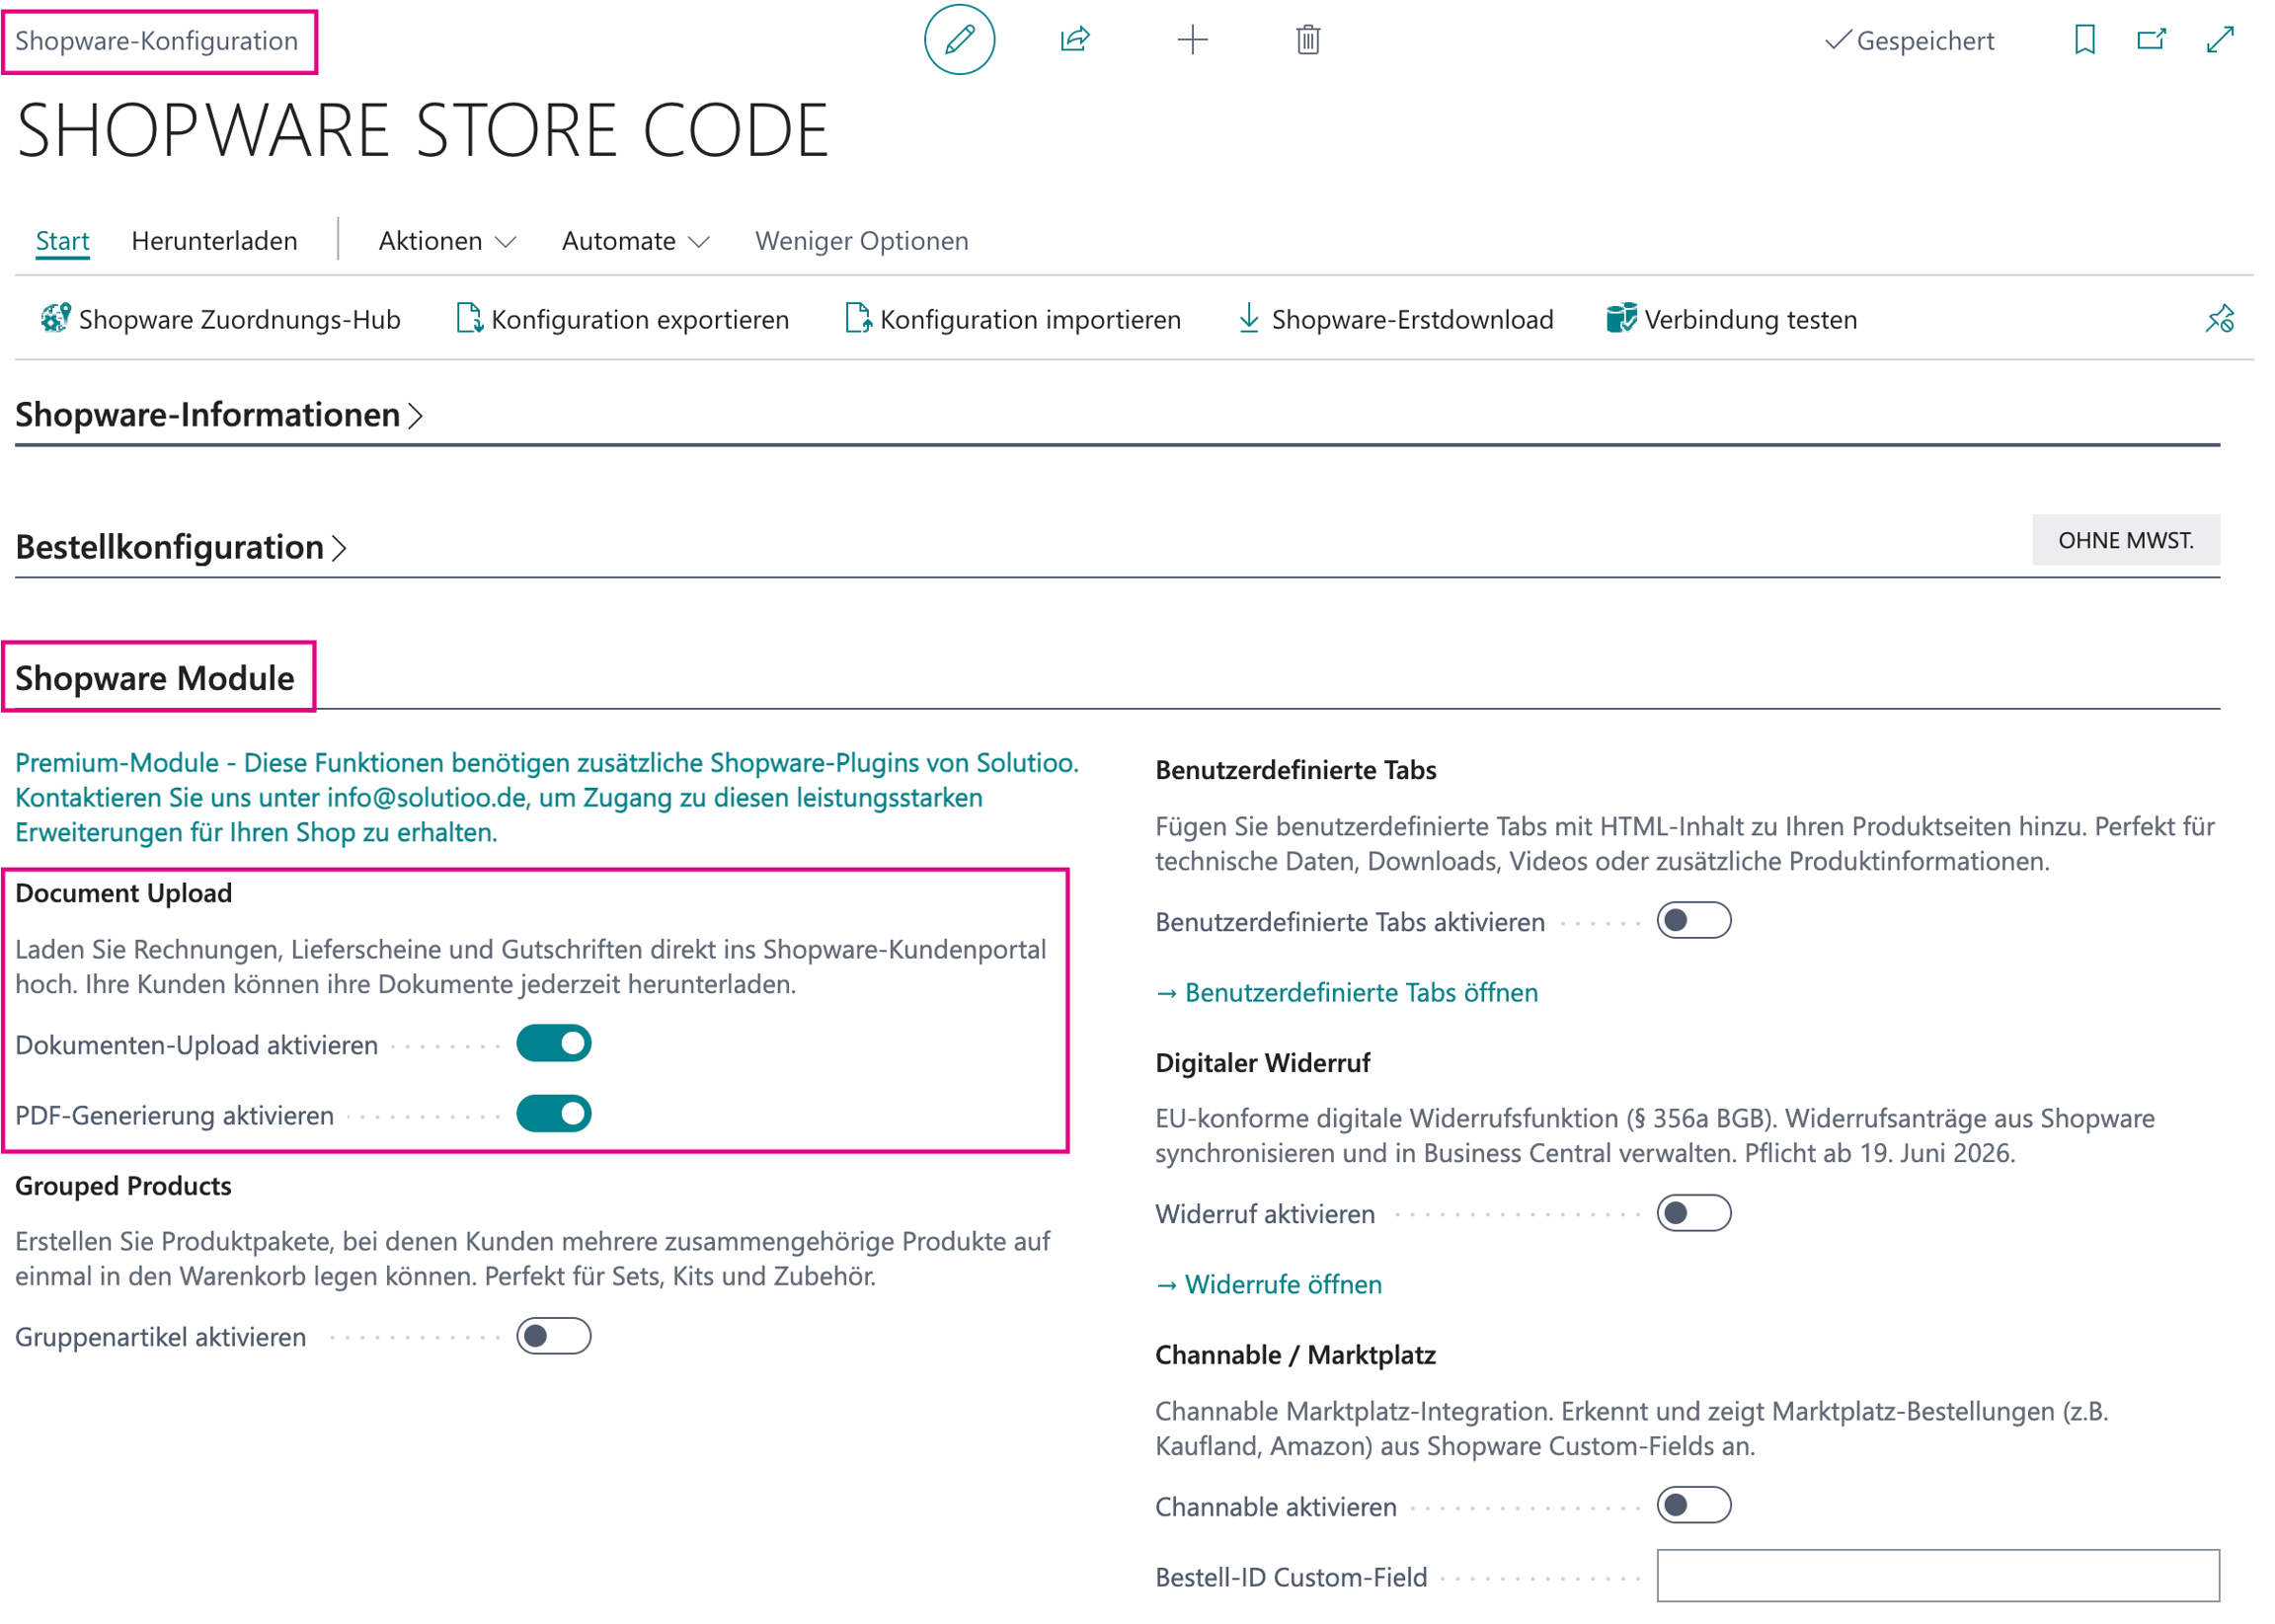Viewport: 2275px width, 1624px height.
Task: Click Konfiguration importieren
Action: click(x=1012, y=319)
